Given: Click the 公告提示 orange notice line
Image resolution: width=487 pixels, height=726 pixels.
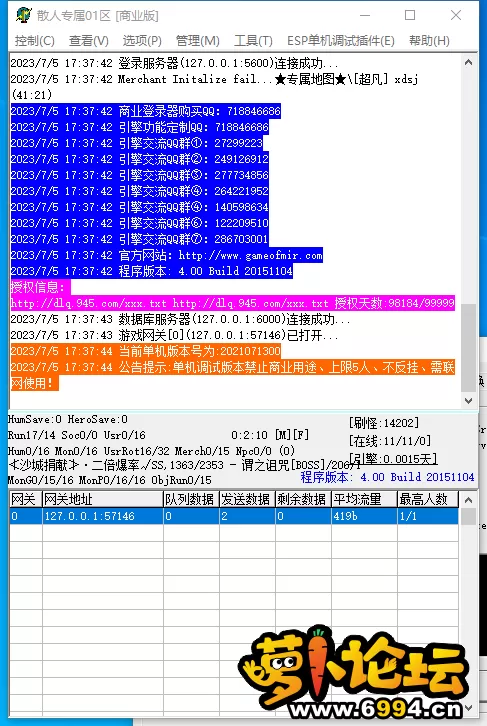Looking at the screenshot, I should (232, 375).
